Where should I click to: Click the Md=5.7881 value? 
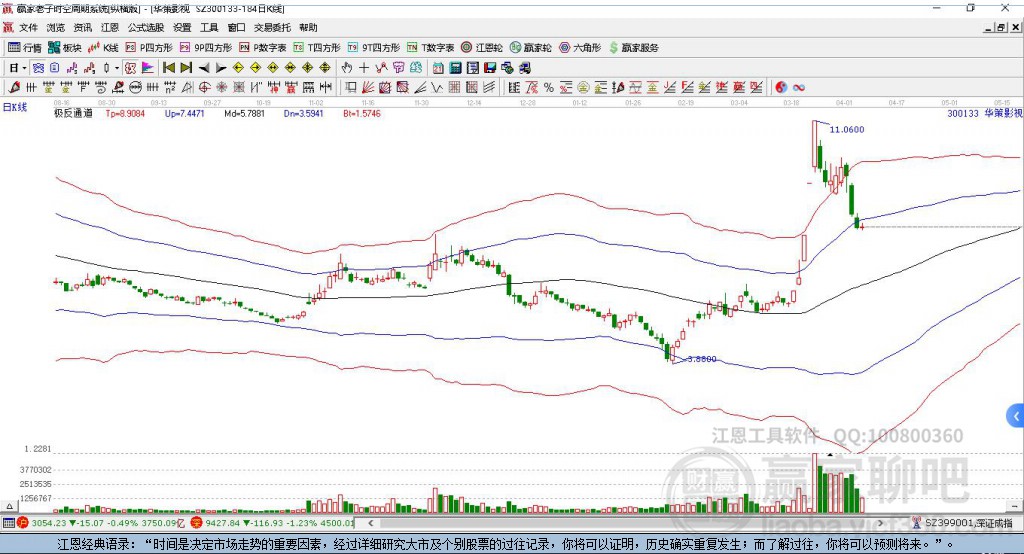(244, 113)
